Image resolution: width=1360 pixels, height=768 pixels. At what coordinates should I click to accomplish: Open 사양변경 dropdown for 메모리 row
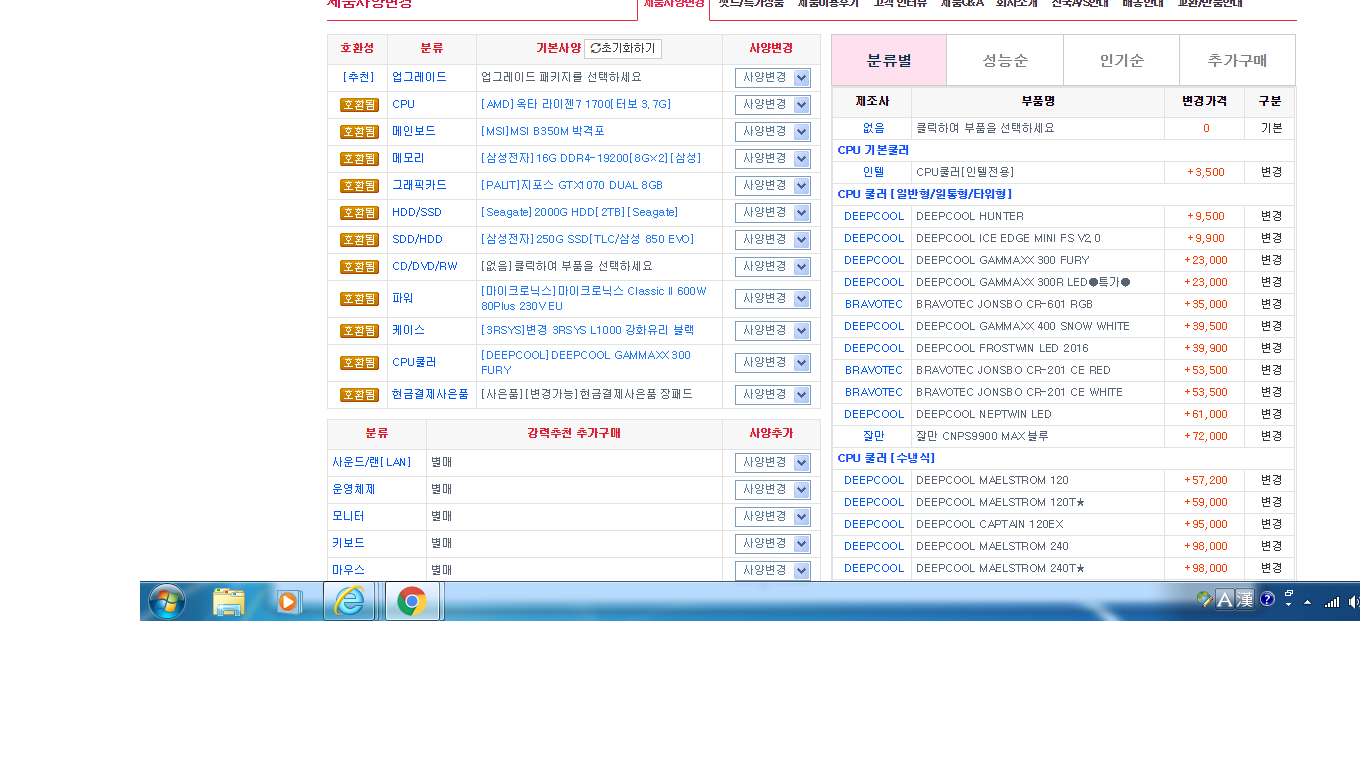tap(772, 159)
